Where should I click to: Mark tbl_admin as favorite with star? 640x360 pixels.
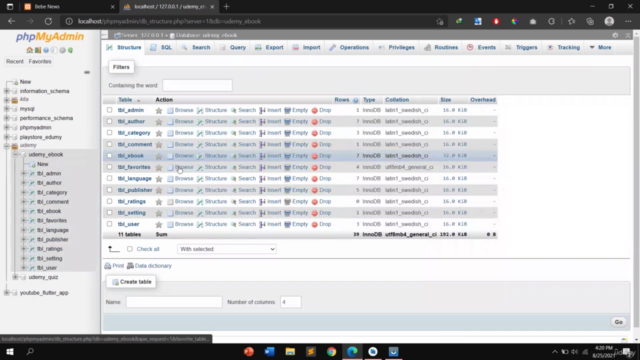point(159,110)
